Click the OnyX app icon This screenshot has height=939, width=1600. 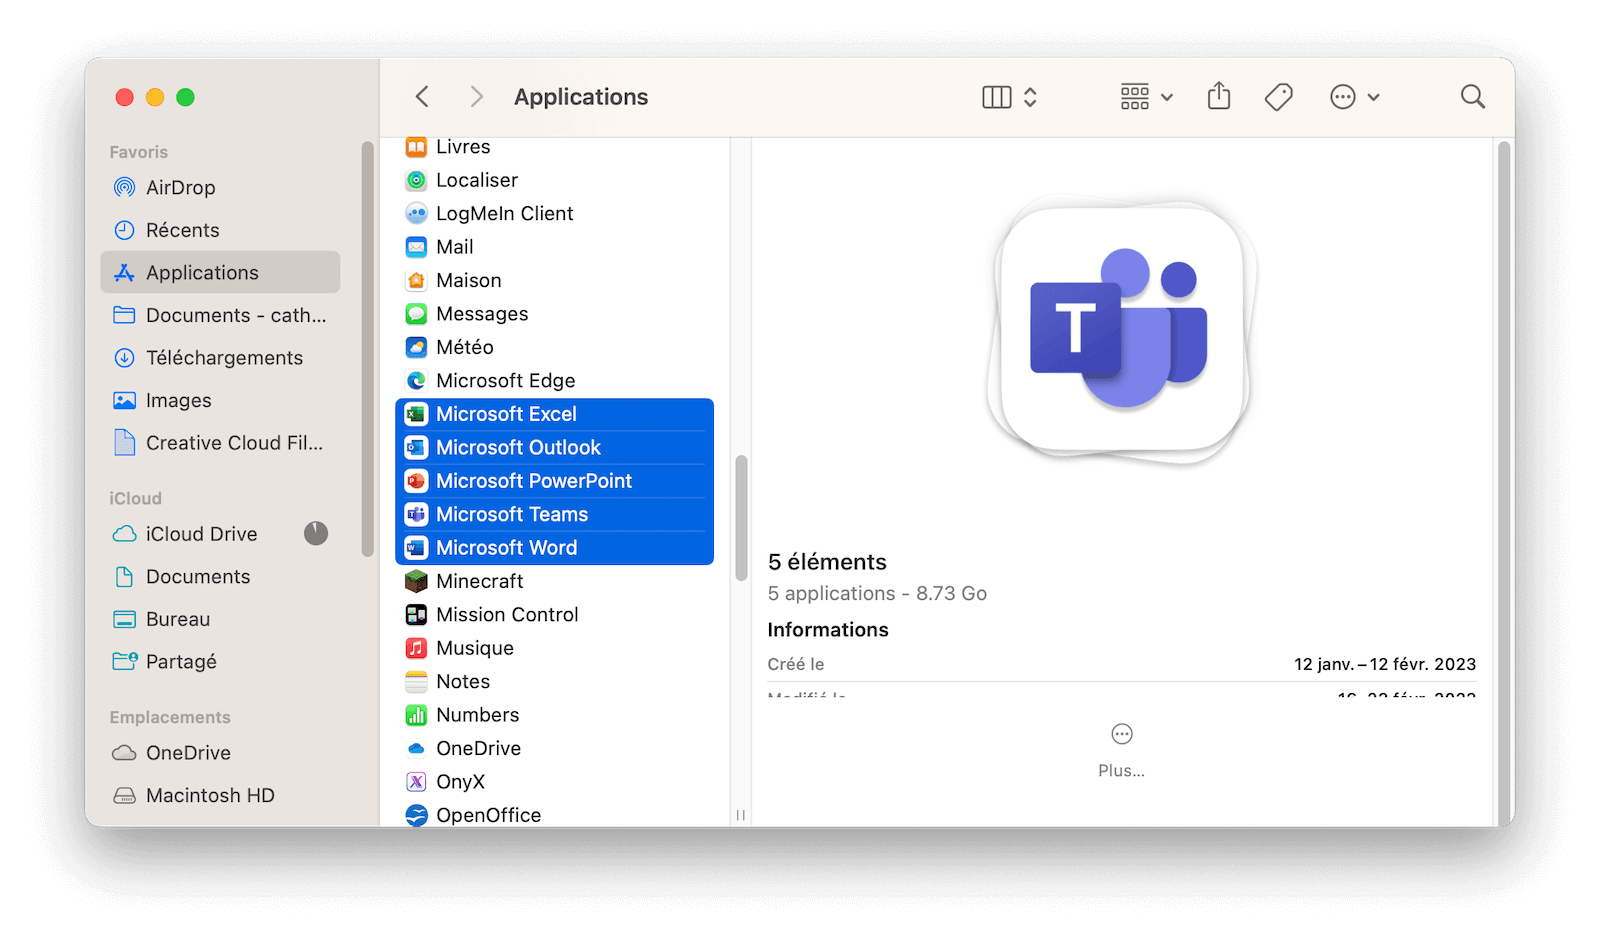pos(416,782)
